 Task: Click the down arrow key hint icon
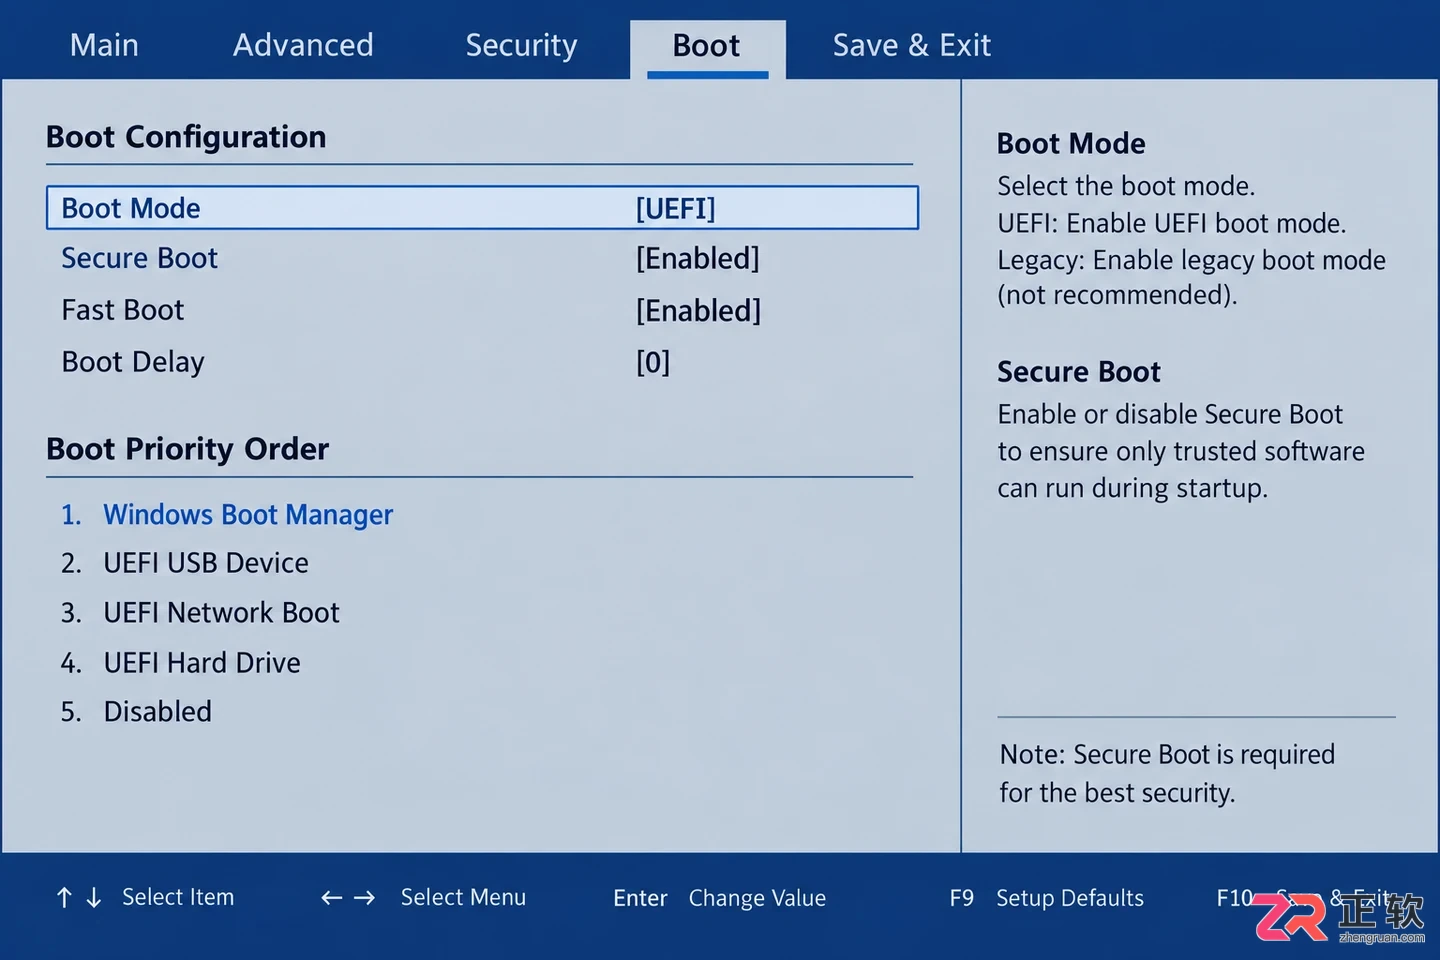click(x=94, y=898)
